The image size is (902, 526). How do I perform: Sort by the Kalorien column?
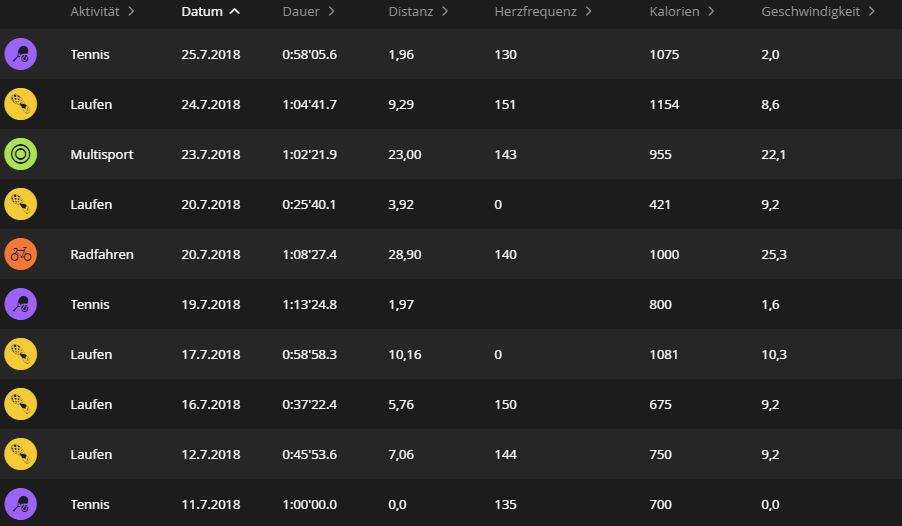[x=681, y=11]
